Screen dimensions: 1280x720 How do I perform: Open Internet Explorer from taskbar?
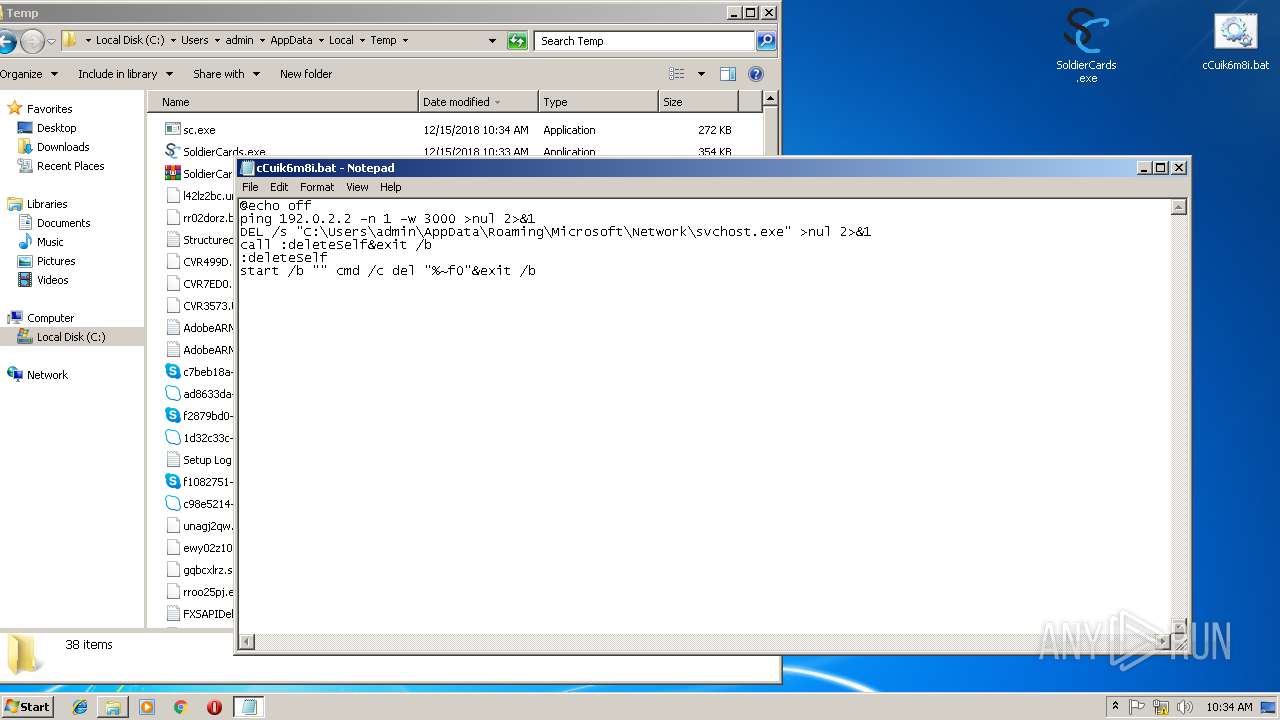80,707
